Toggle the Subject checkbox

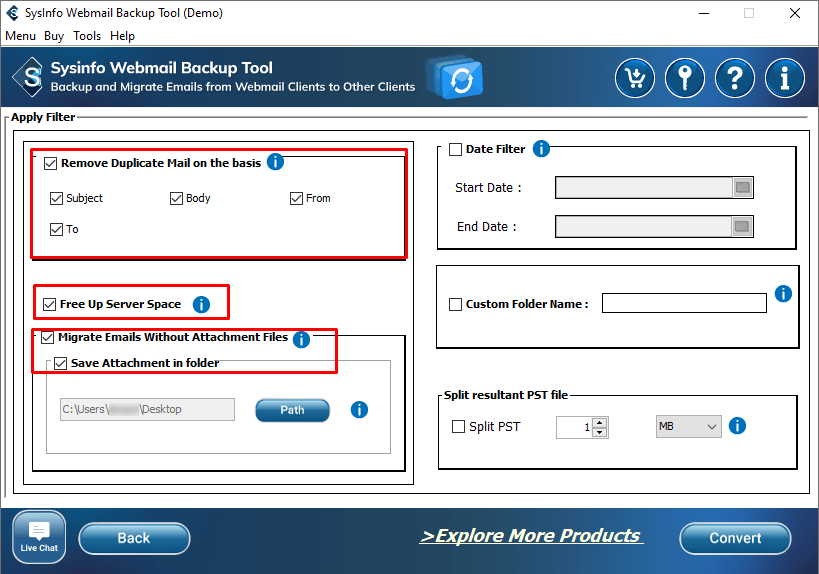click(56, 198)
